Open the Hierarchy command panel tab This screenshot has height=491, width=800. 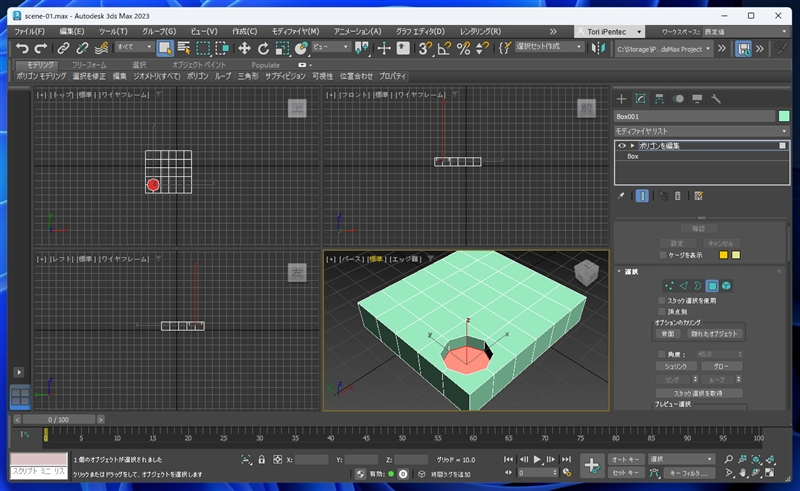point(659,99)
